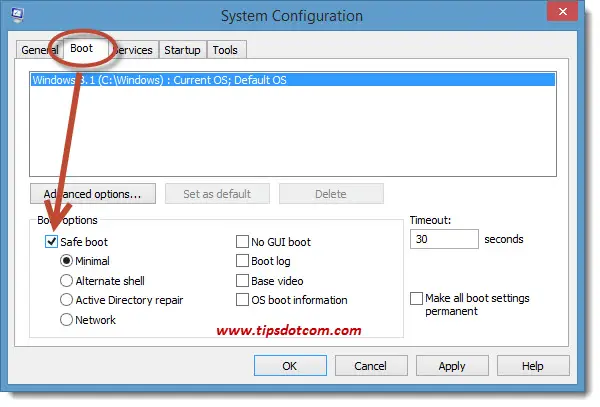Open the Services tab

tap(134, 50)
